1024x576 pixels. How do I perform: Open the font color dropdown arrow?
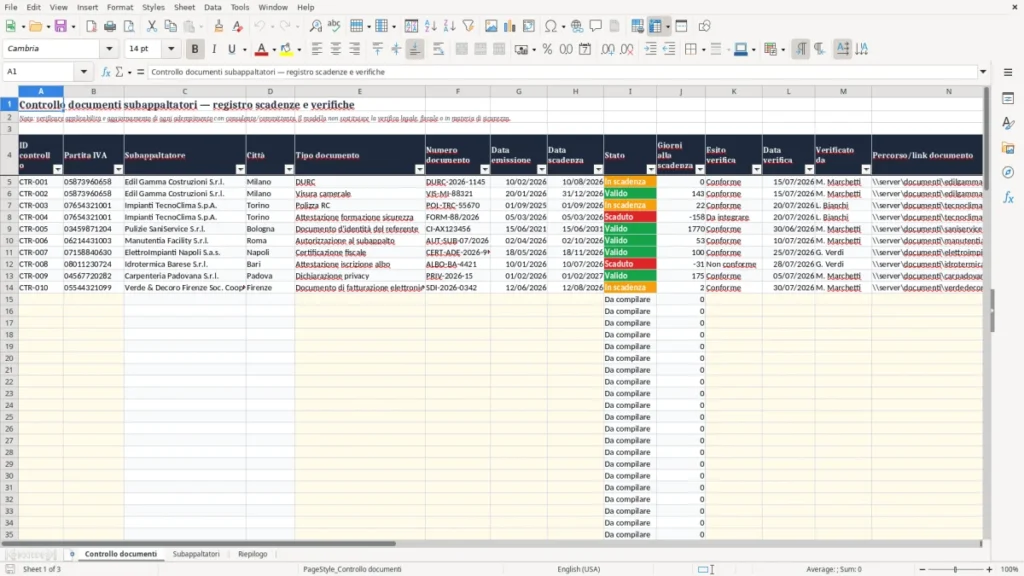(x=274, y=49)
